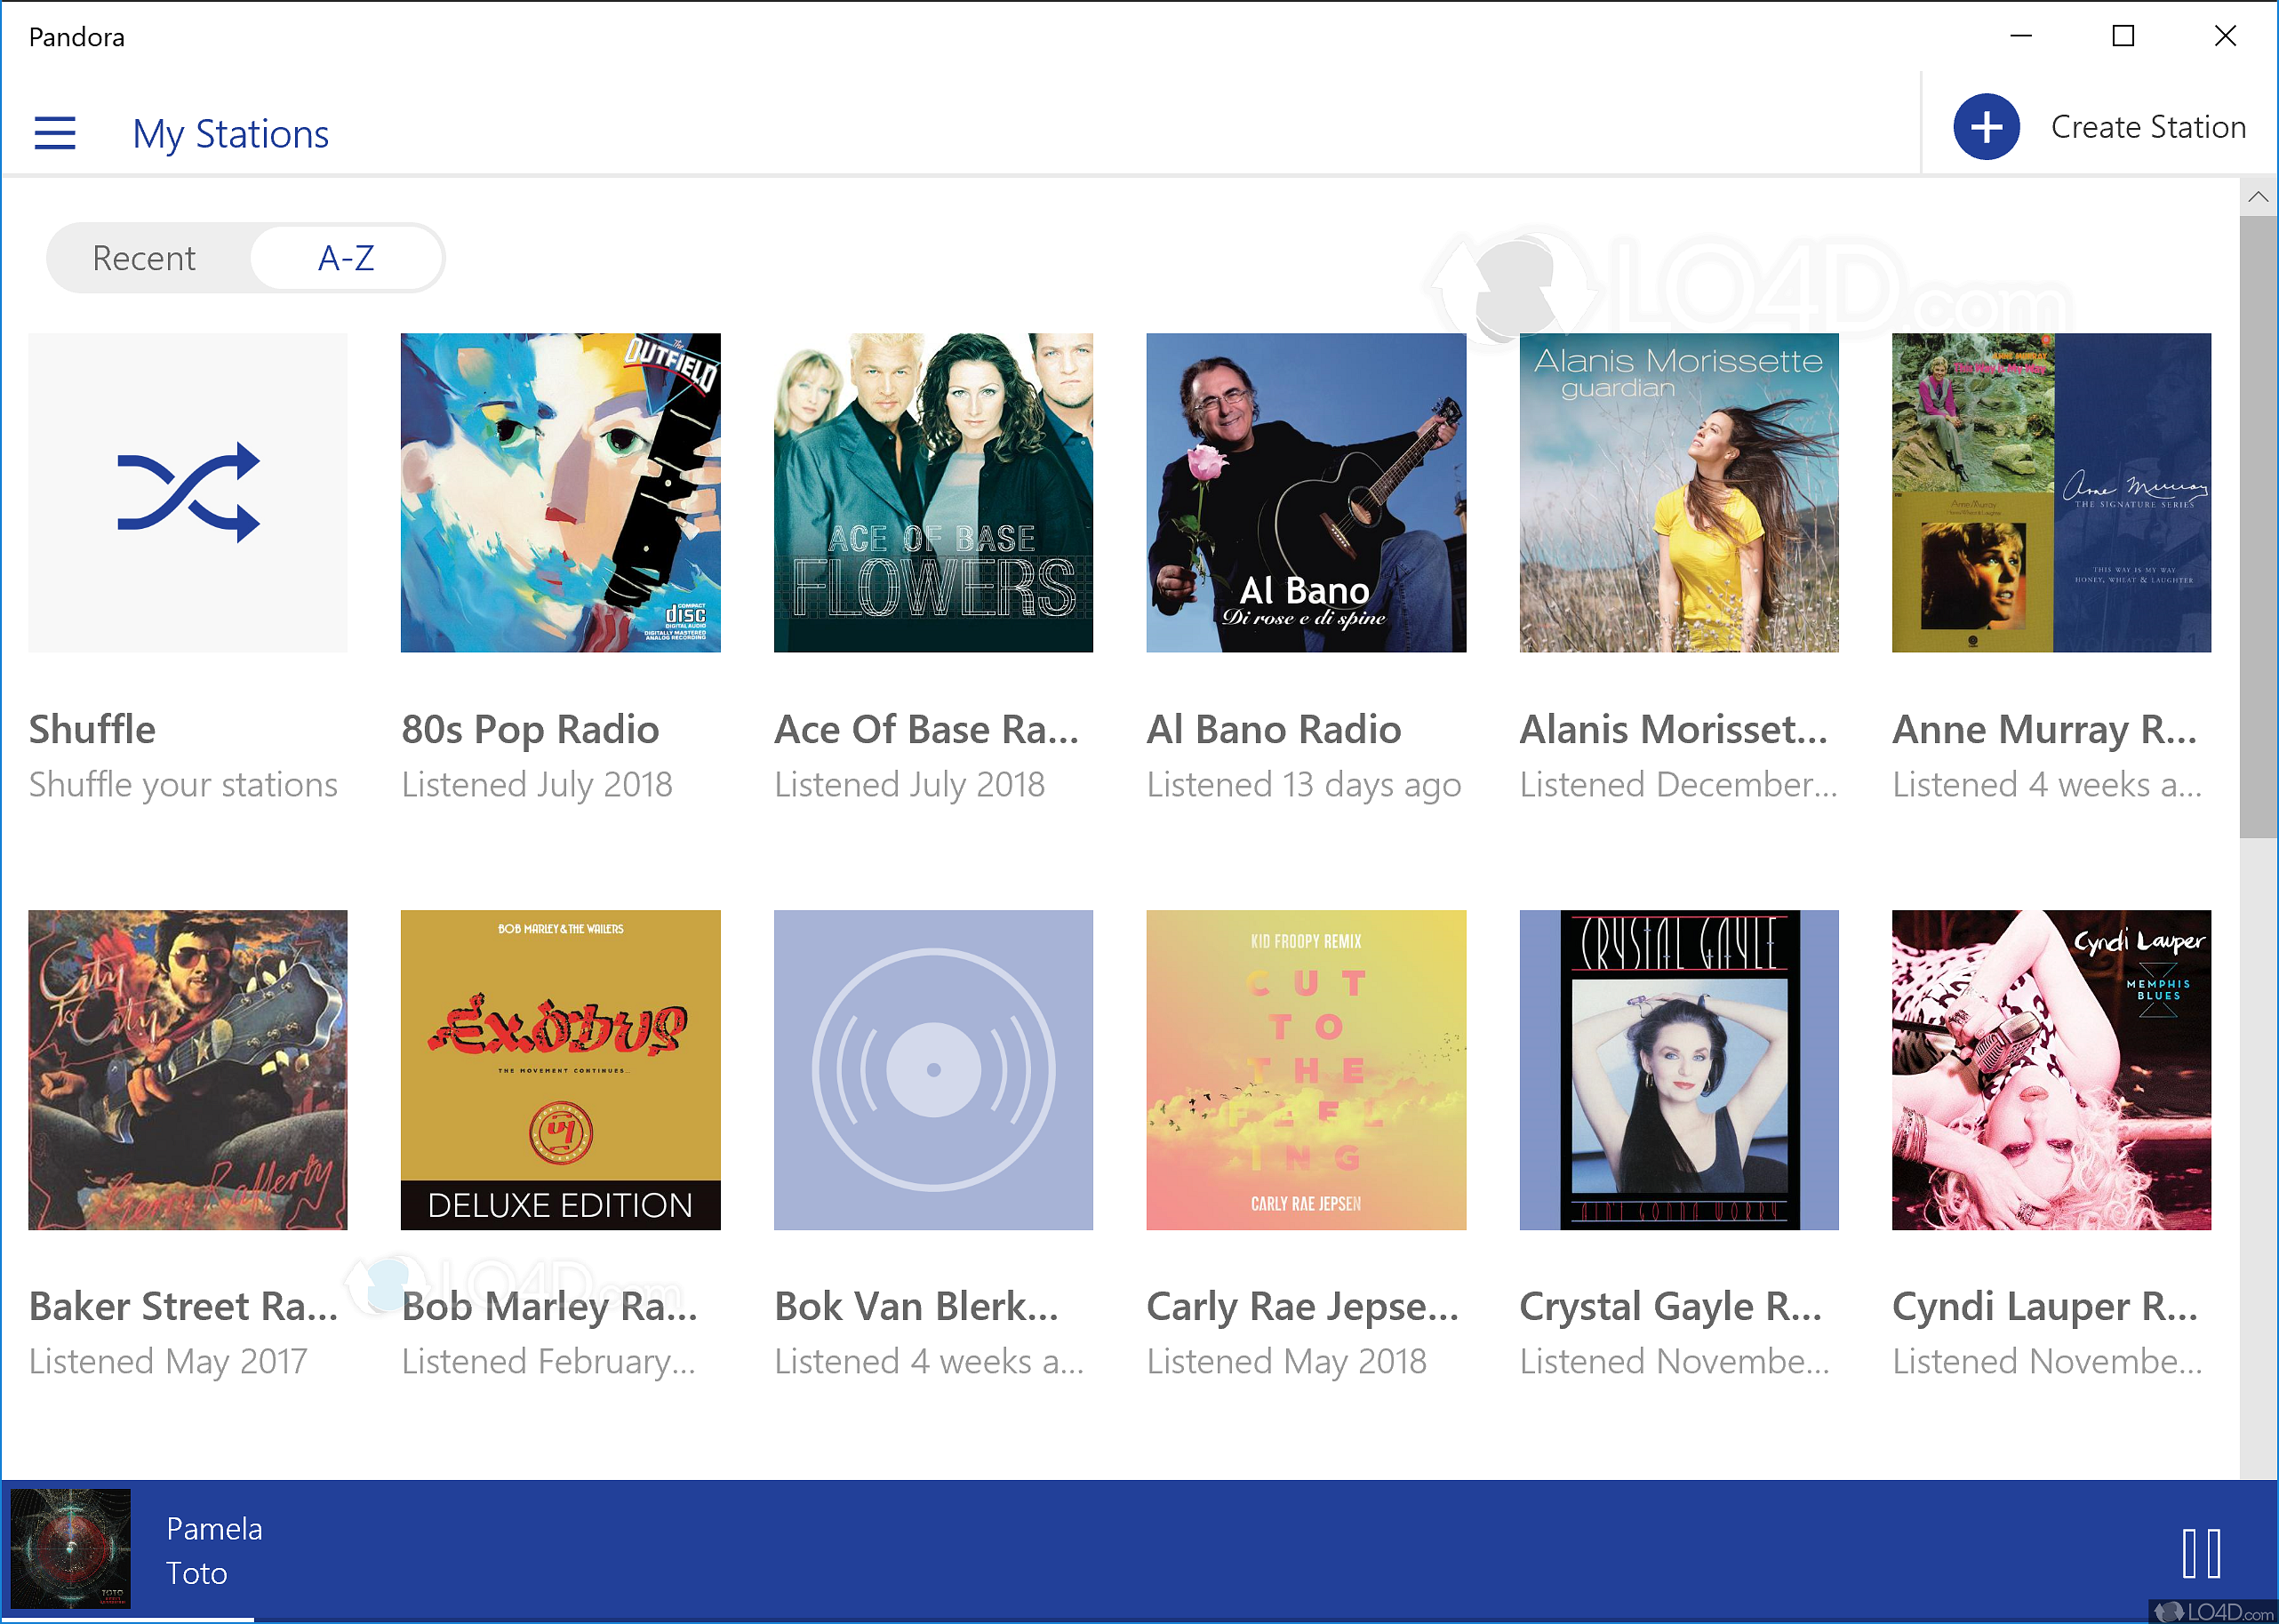The image size is (2279, 1624).
Task: Click 'Listened May 2017' text
Action: click(168, 1361)
